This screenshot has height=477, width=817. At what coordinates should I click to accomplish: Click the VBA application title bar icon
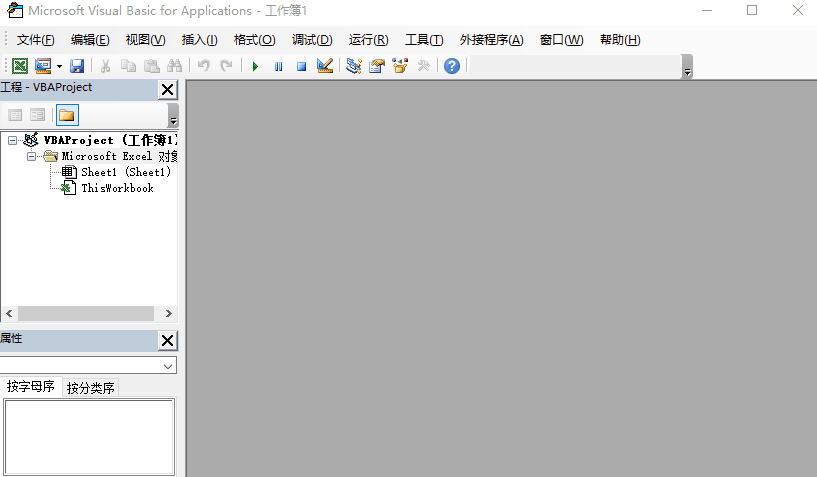15,10
